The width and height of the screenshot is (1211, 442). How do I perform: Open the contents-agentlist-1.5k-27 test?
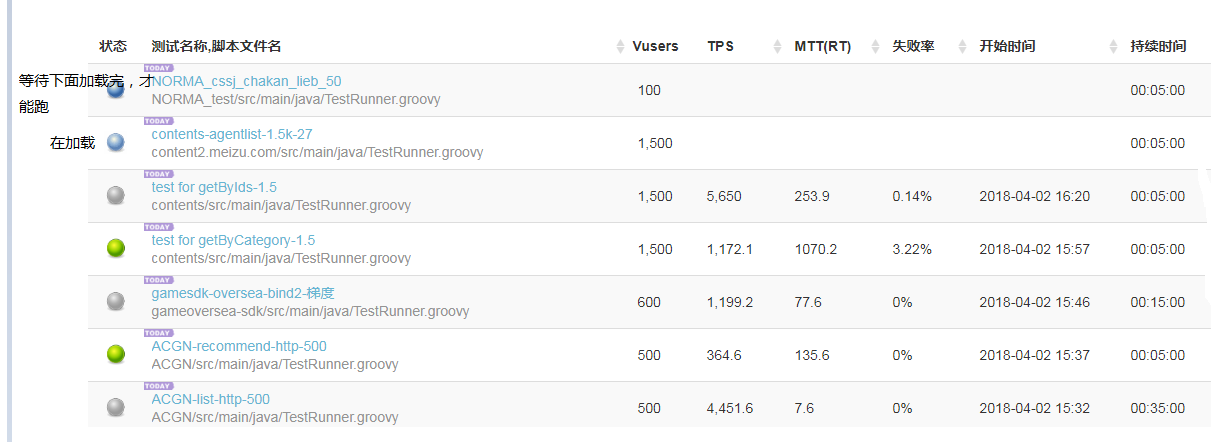coord(232,134)
